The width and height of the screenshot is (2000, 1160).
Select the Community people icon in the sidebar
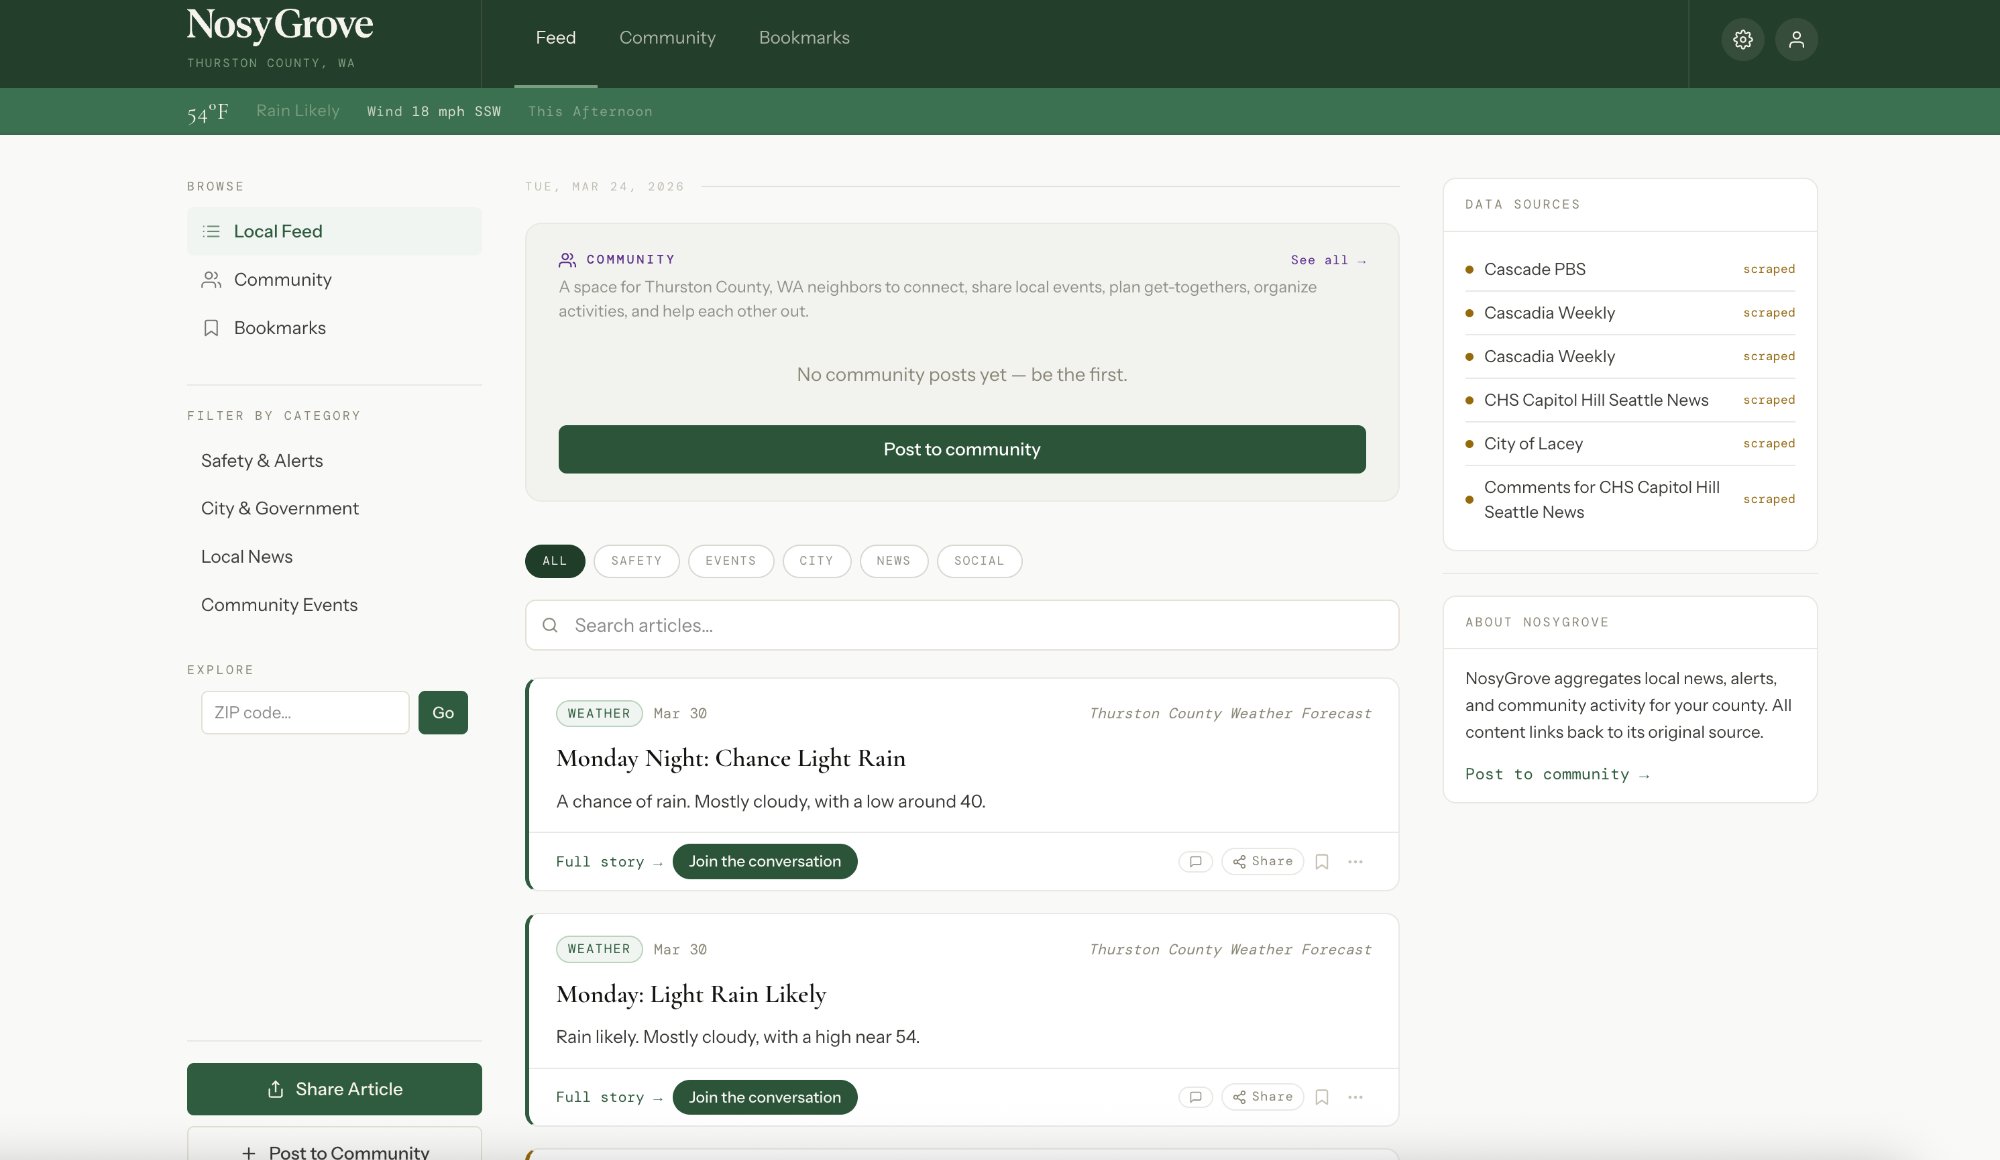coord(211,279)
